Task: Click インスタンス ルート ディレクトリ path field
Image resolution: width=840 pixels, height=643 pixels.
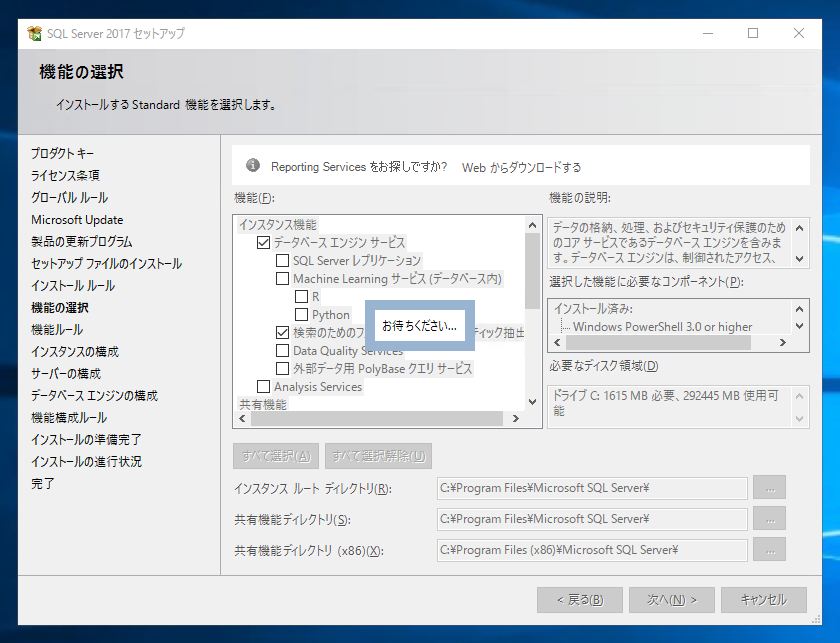Action: [x=592, y=488]
